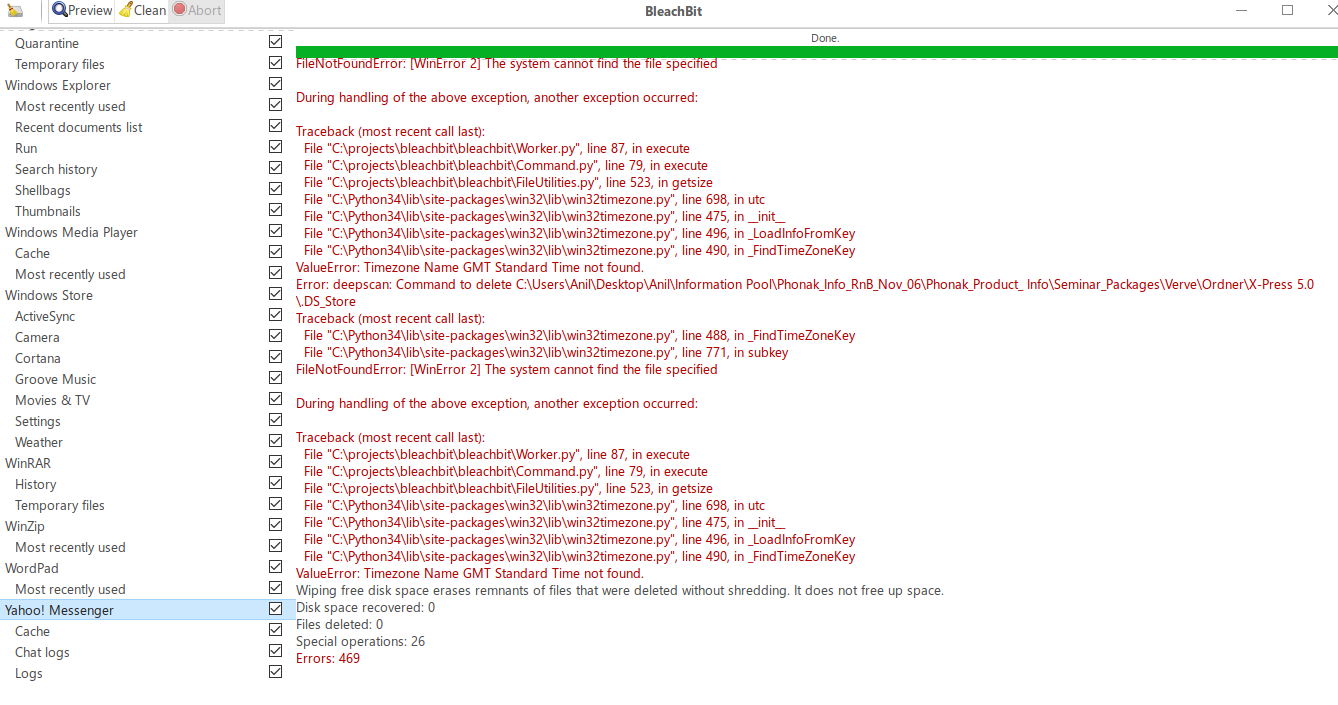Minimize the BleachBit window
The width and height of the screenshot is (1338, 705).
coord(1240,10)
